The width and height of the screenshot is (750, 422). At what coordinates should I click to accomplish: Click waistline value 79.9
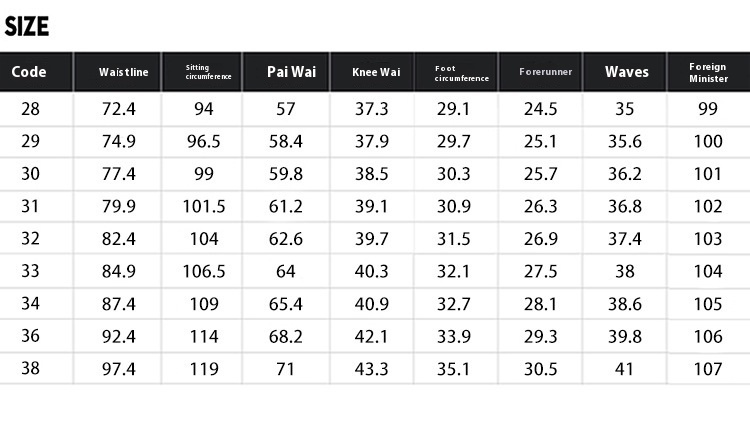pyautogui.click(x=119, y=206)
